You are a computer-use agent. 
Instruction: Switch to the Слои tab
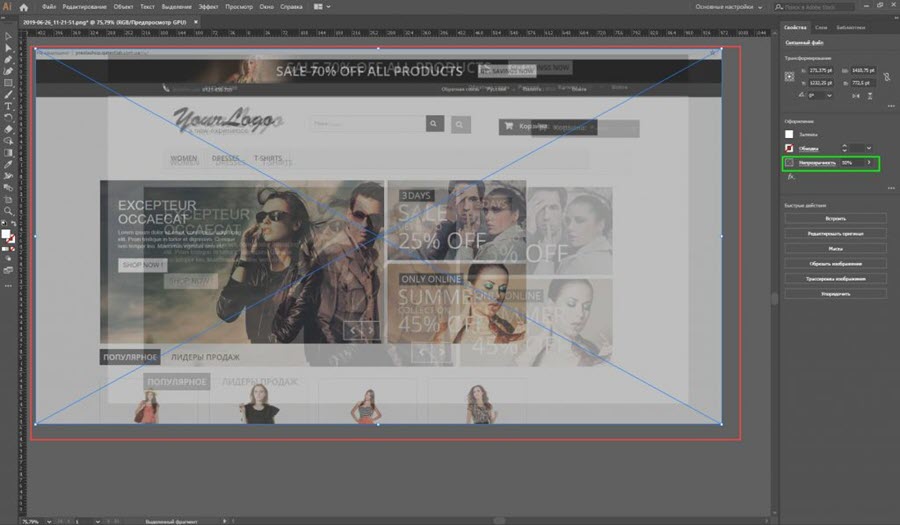[x=821, y=28]
